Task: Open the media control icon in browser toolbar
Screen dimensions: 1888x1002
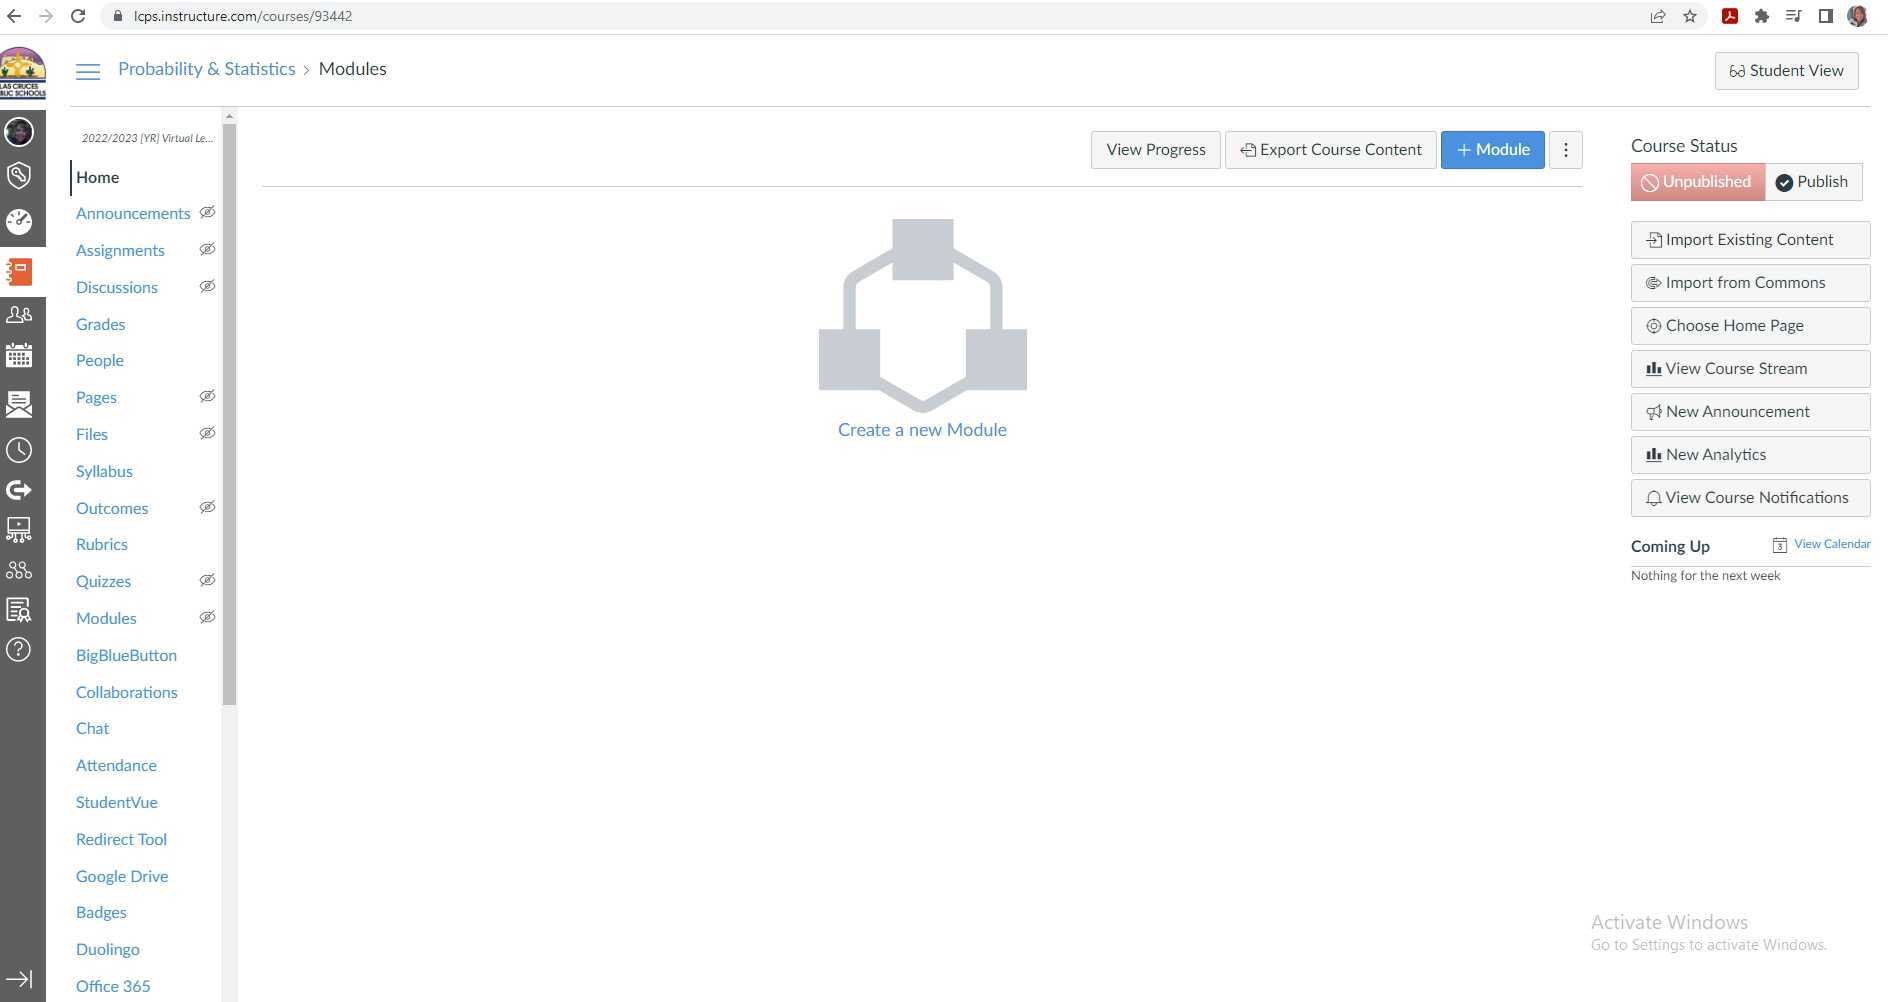Action: tap(1794, 16)
